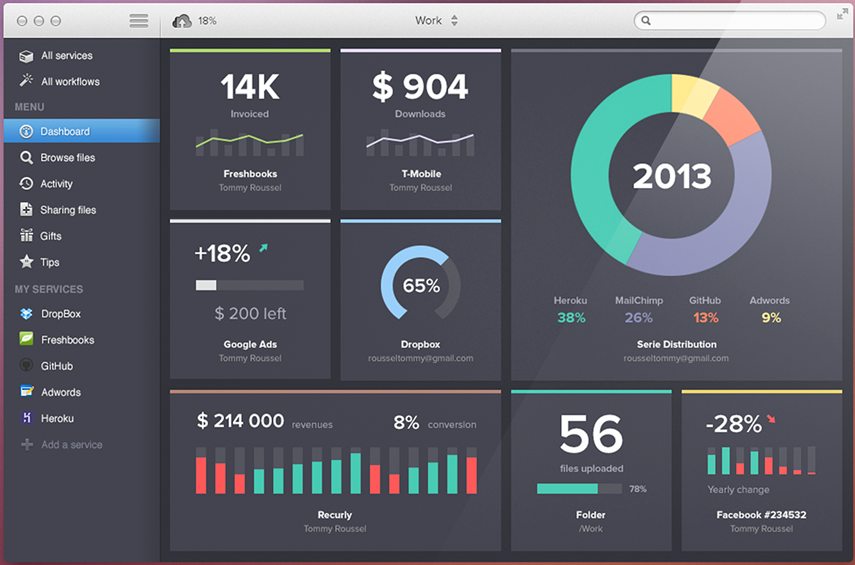Click the 65% Dropbox circular gauge

click(420, 283)
